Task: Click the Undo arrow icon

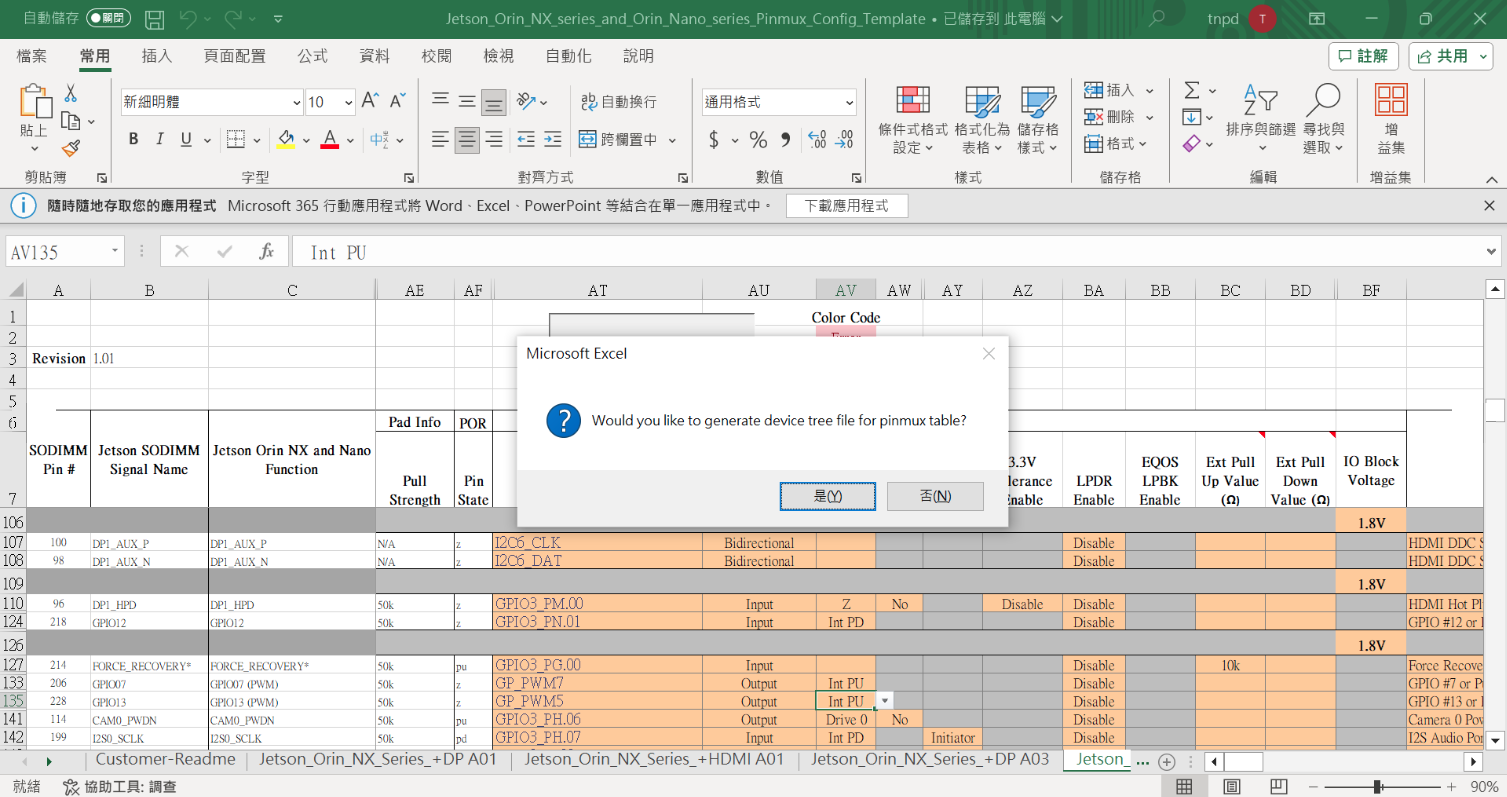Action: click(189, 19)
